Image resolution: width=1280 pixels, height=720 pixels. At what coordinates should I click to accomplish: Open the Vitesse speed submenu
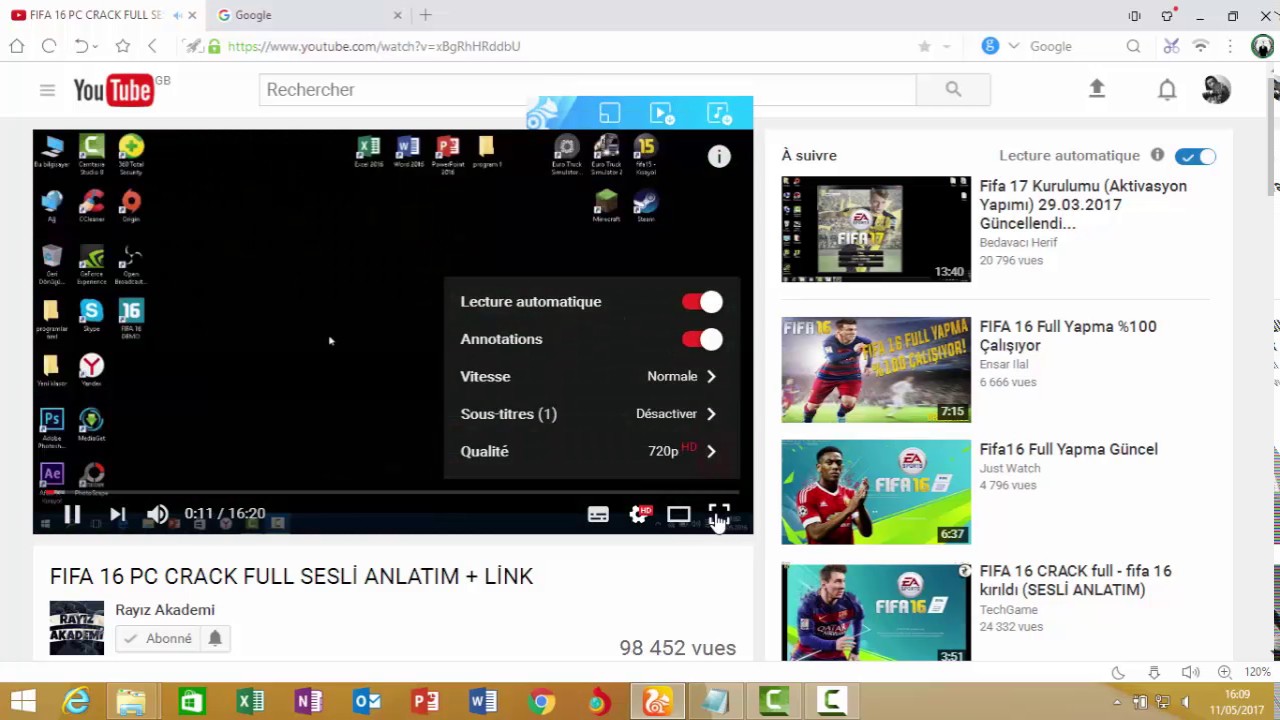tap(591, 377)
